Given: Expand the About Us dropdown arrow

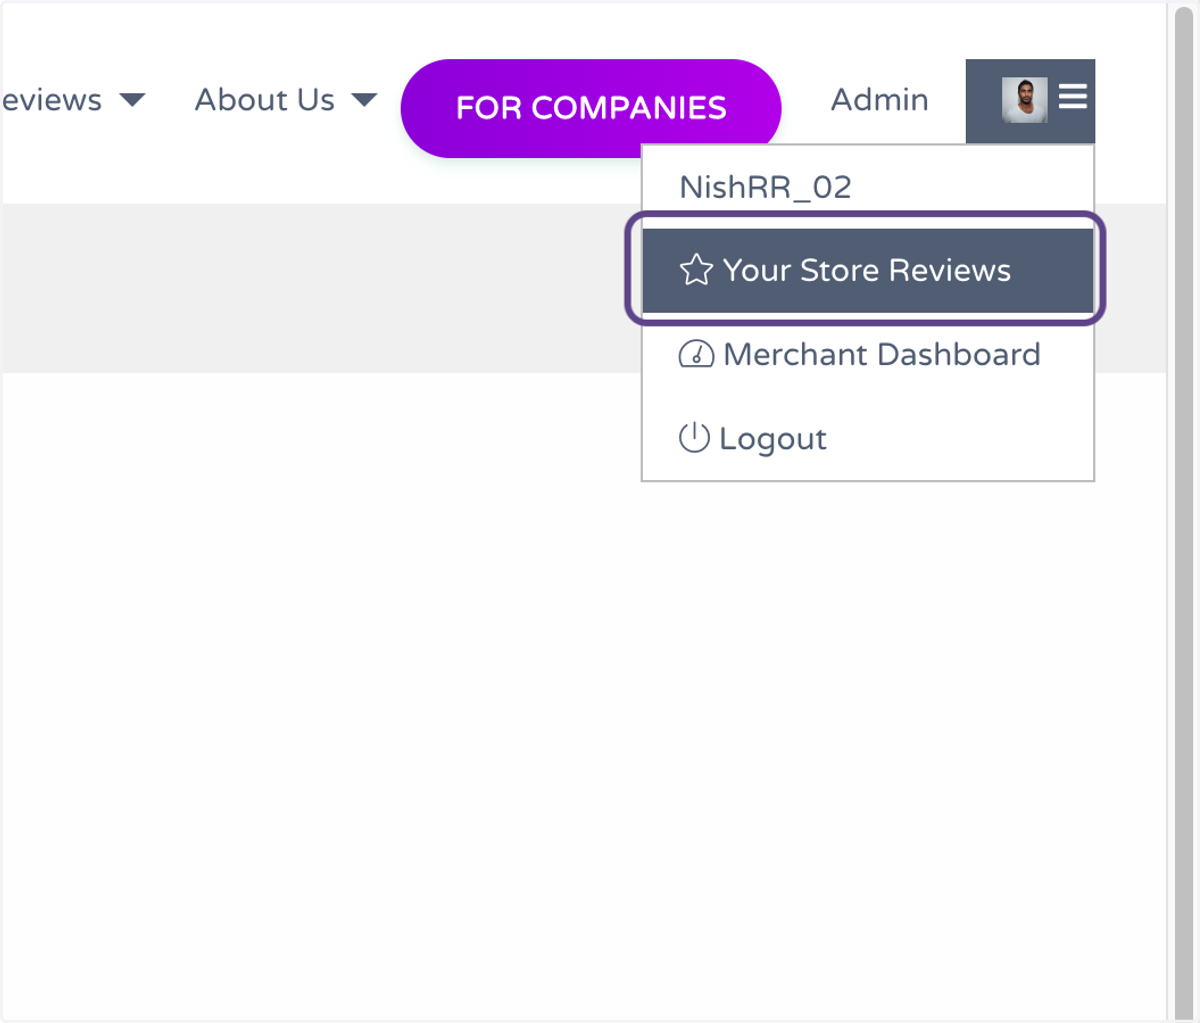Looking at the screenshot, I should [364, 100].
